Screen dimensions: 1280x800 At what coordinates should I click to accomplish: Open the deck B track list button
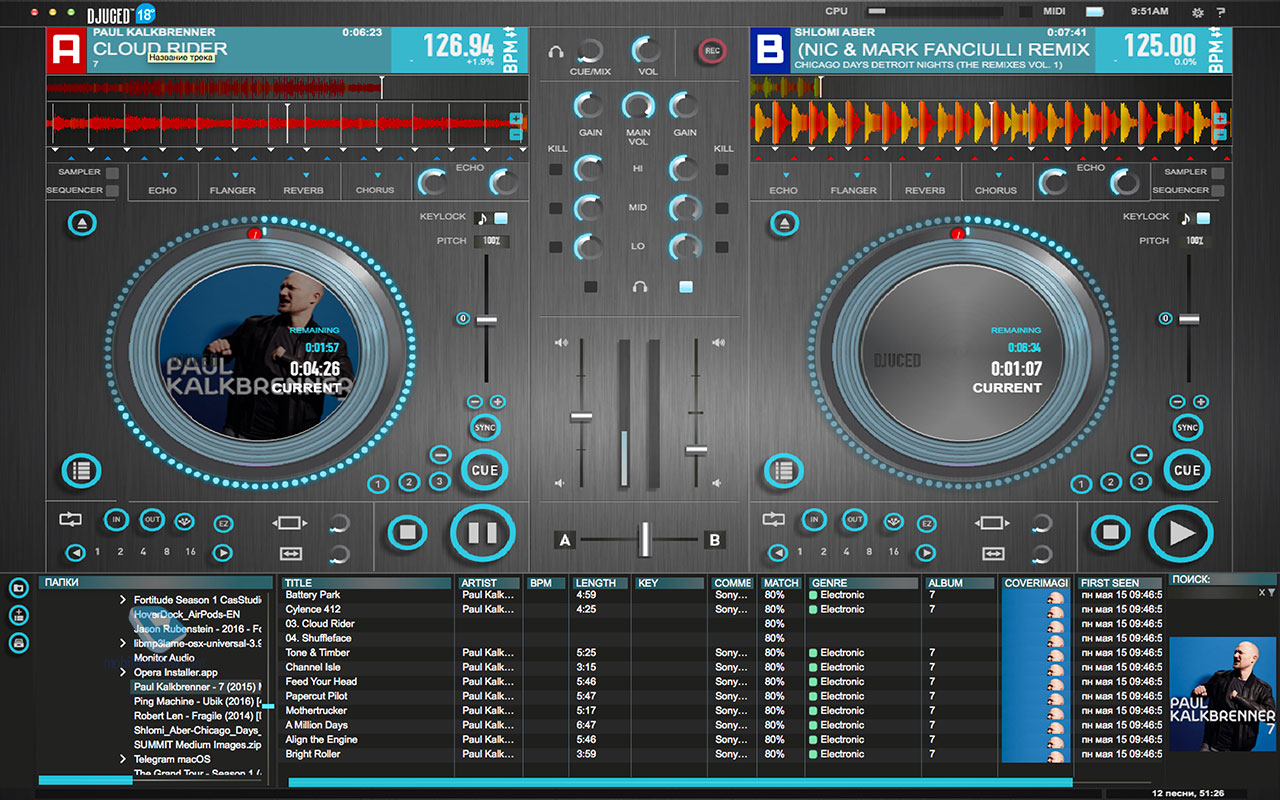click(x=783, y=470)
